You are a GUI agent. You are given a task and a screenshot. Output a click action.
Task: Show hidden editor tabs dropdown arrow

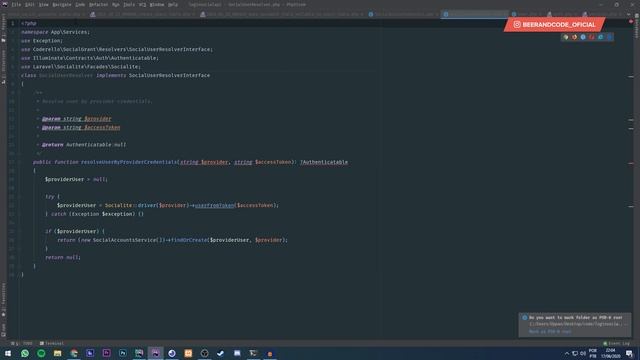coord(629,14)
